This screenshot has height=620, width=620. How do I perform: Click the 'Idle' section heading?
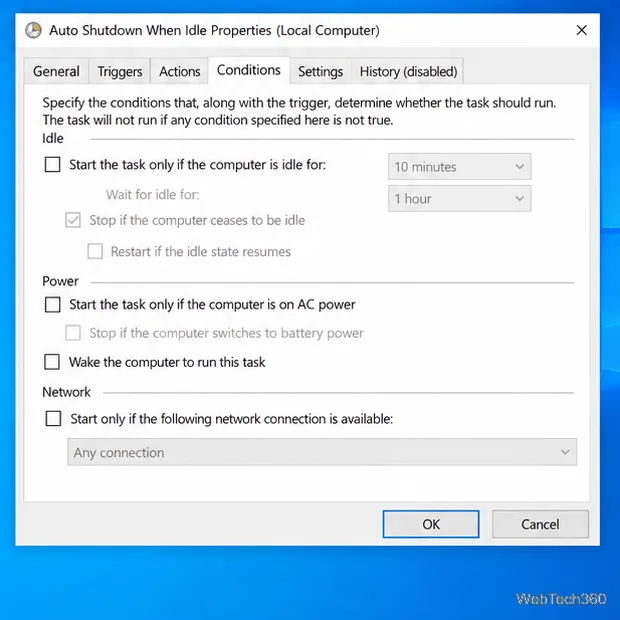coord(53,138)
